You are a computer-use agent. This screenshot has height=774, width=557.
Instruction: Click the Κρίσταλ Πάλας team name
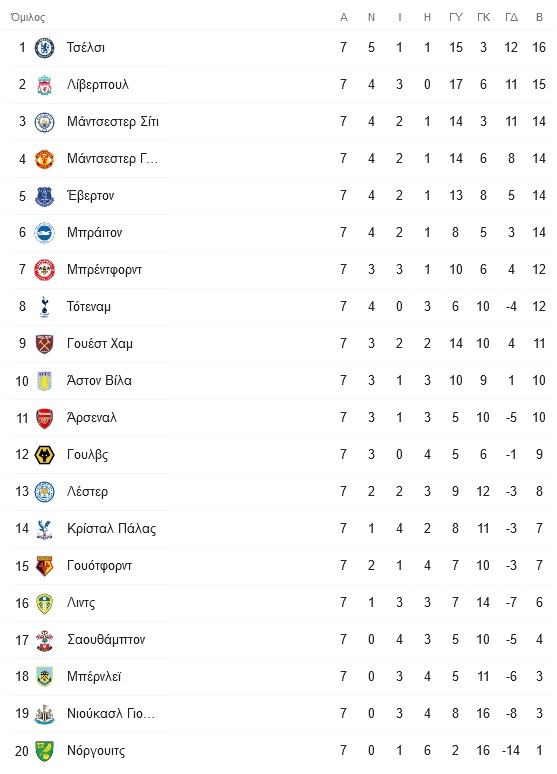coord(112,529)
